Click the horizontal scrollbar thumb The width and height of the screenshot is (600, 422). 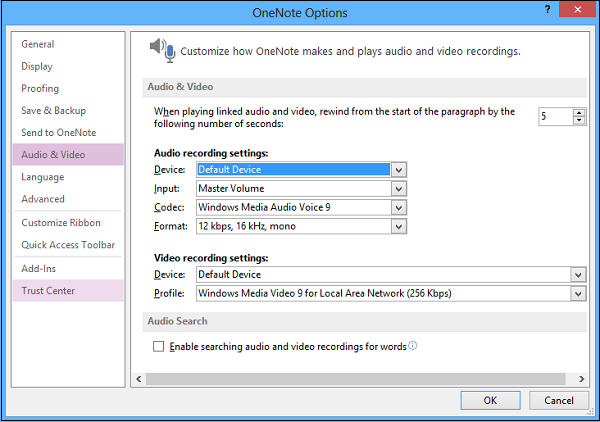[355, 379]
